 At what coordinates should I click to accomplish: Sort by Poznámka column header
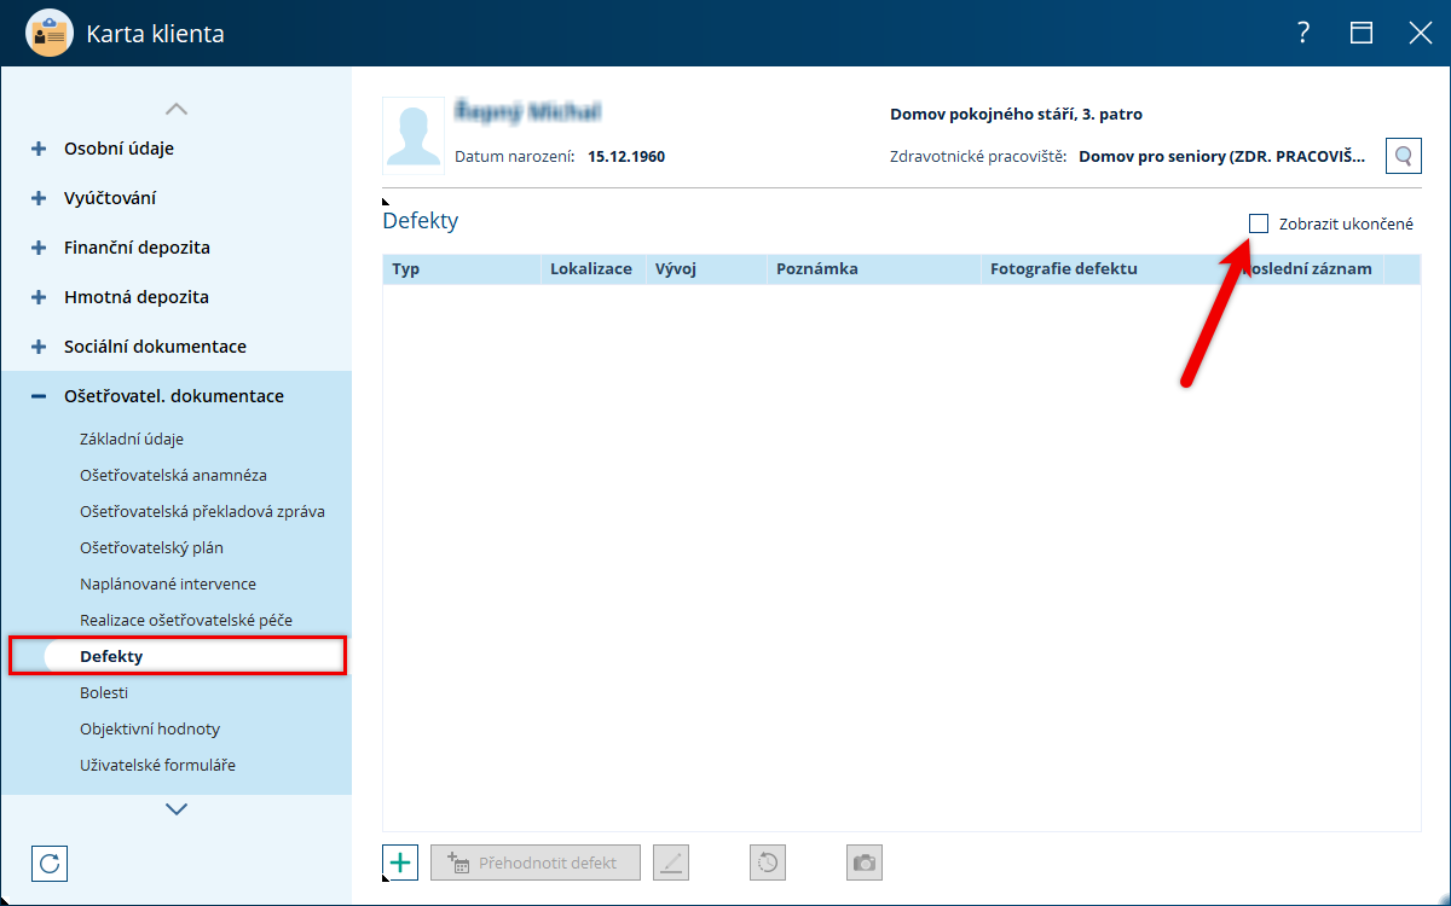[874, 269]
